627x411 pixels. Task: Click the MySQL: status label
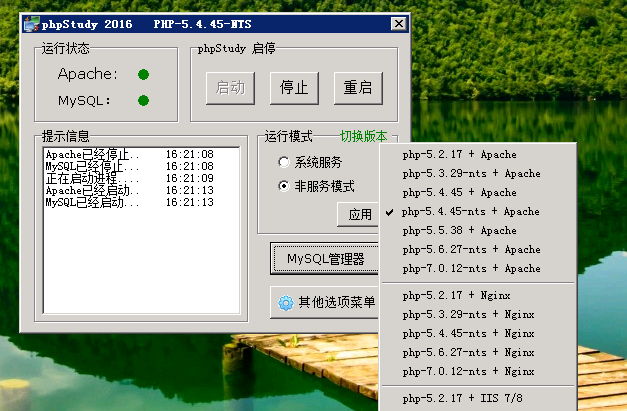84,100
